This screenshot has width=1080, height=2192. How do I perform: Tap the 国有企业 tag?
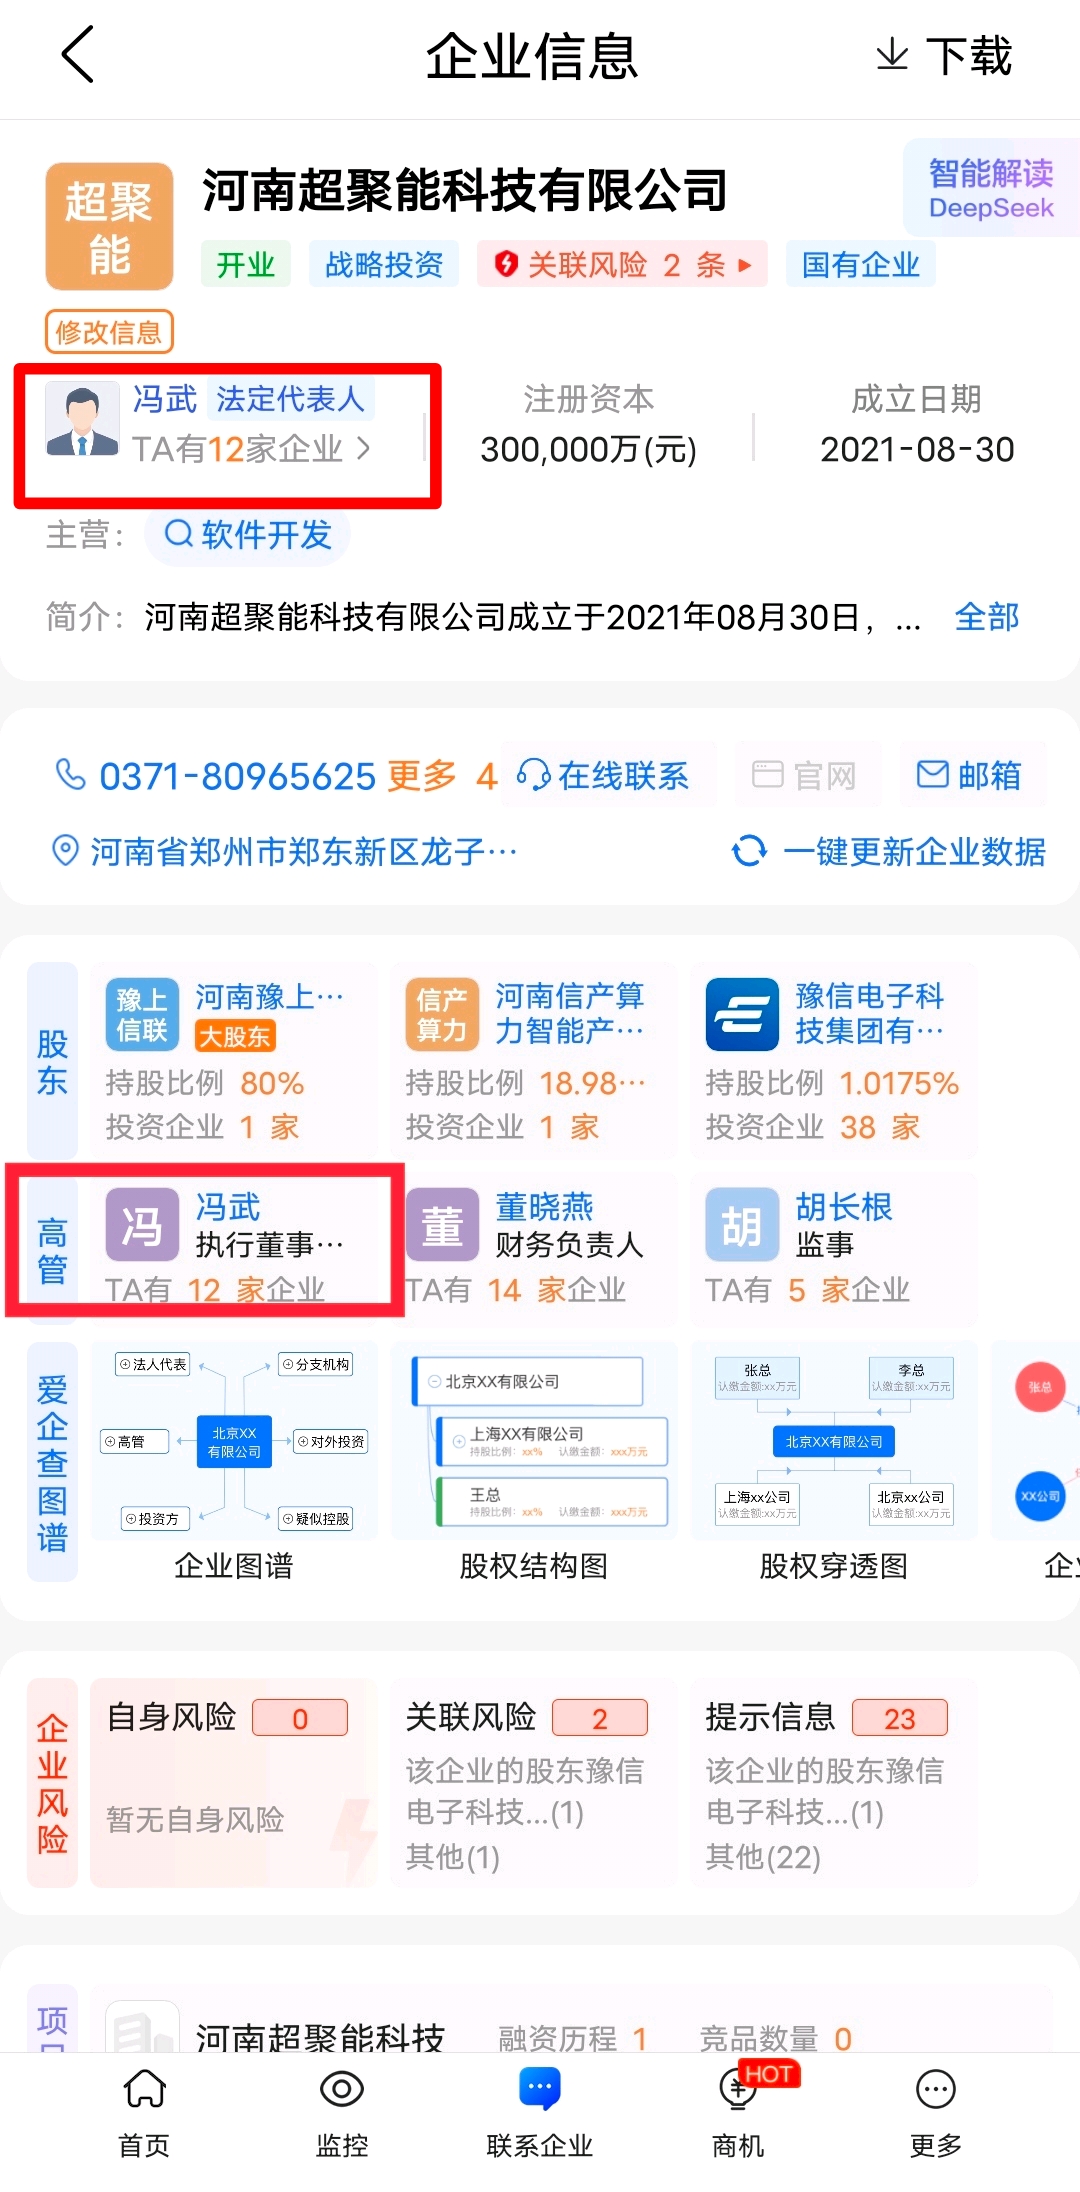coord(861,264)
